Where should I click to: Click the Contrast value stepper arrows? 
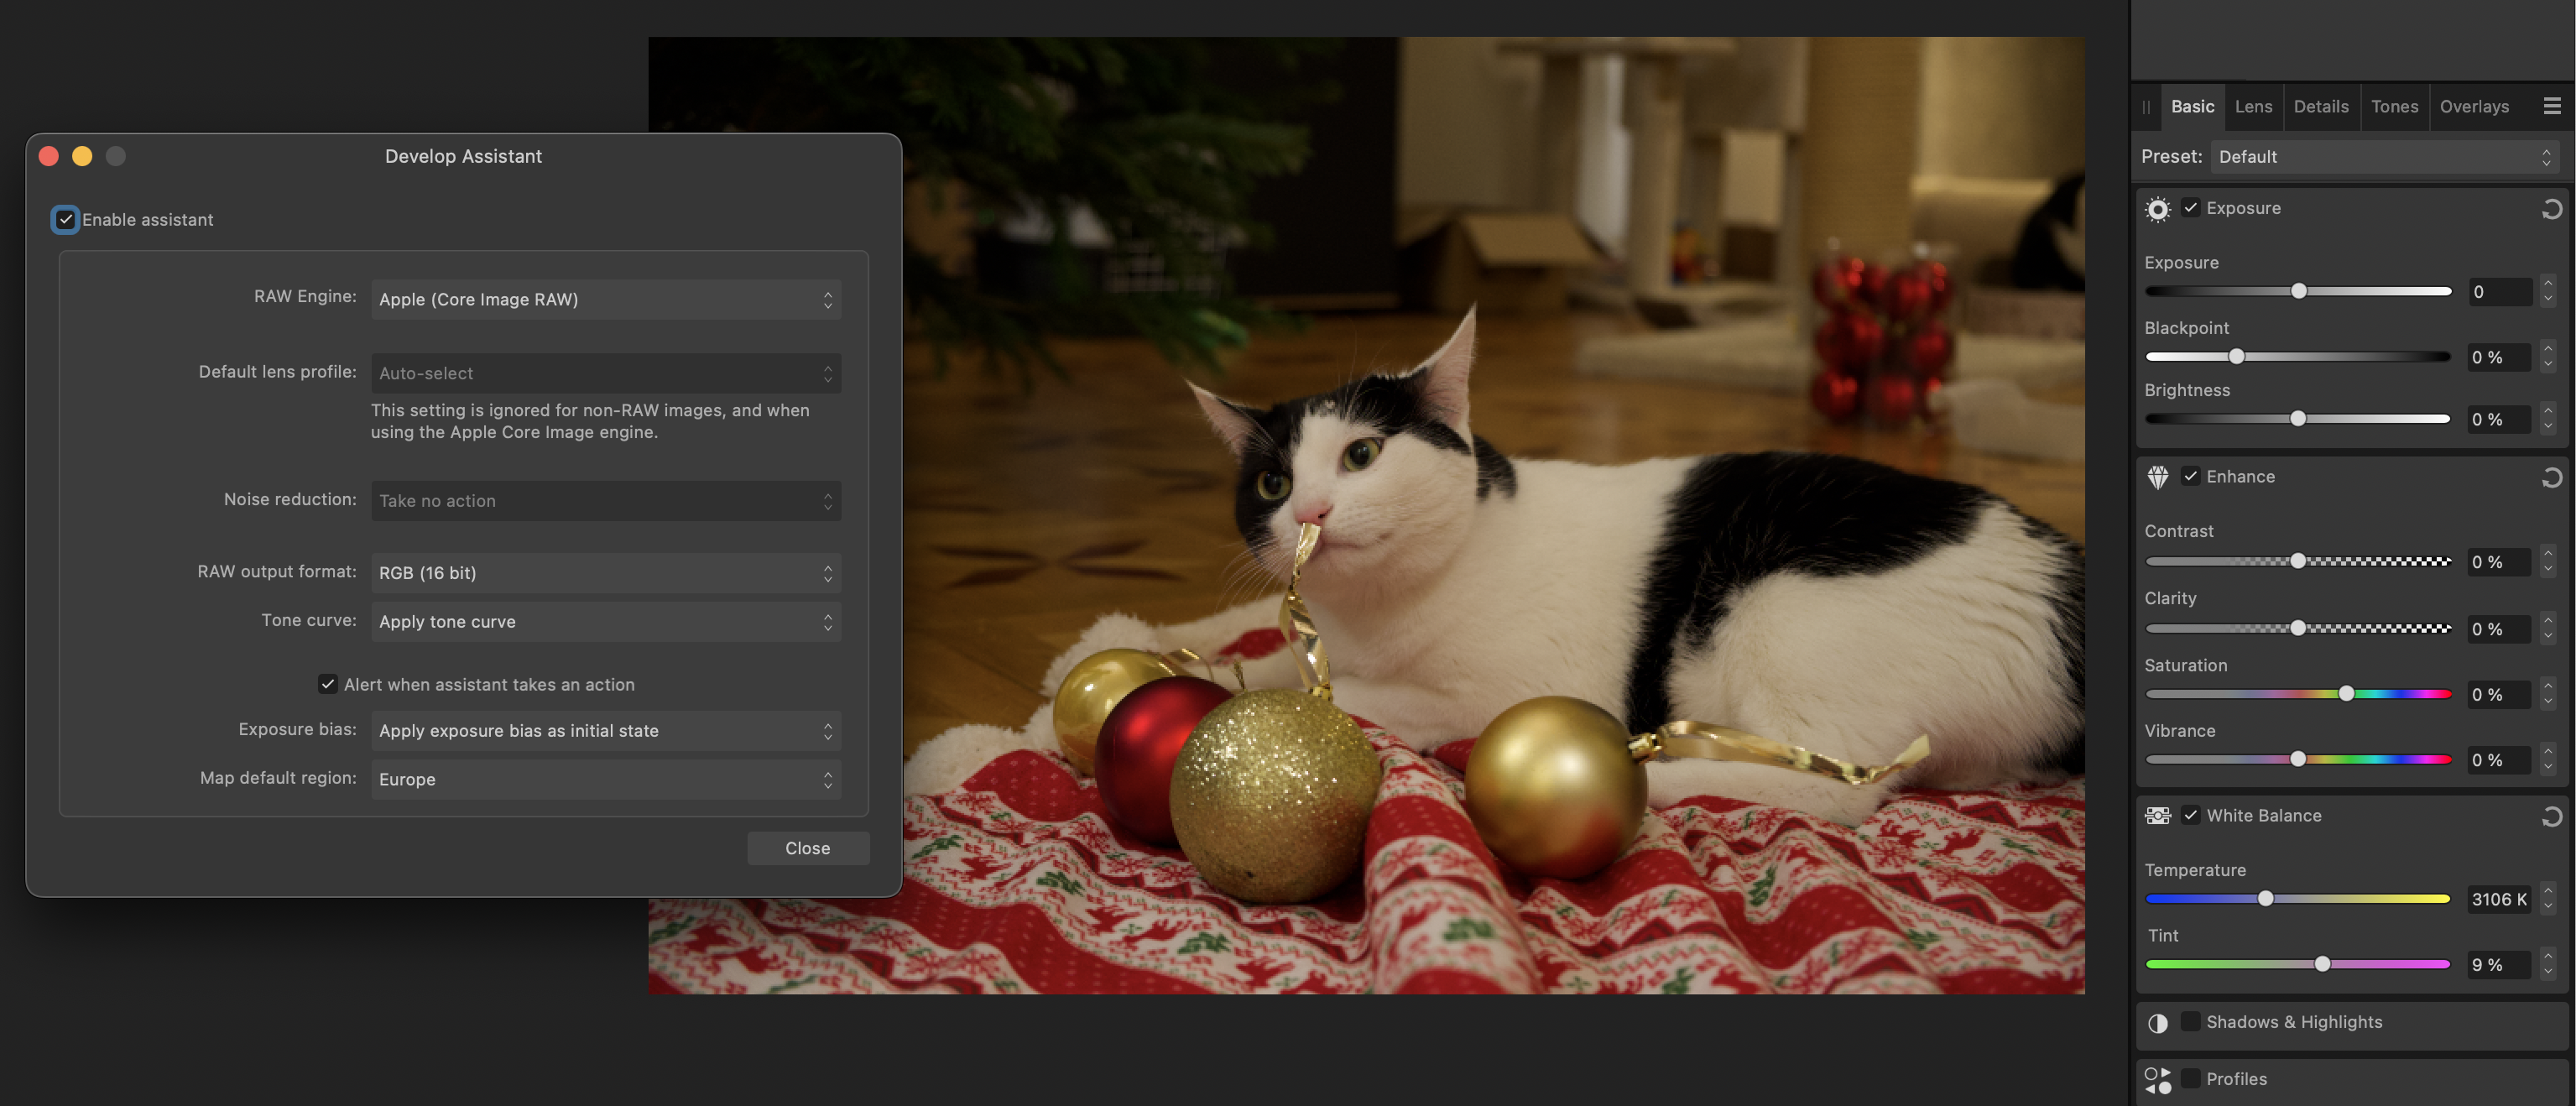click(x=2548, y=562)
